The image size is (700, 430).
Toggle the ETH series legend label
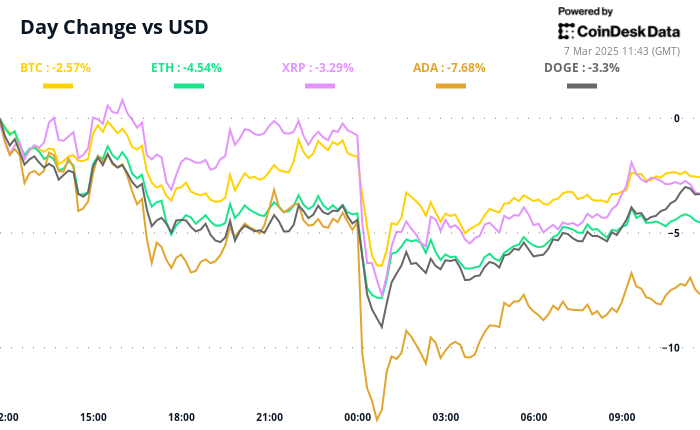point(187,68)
